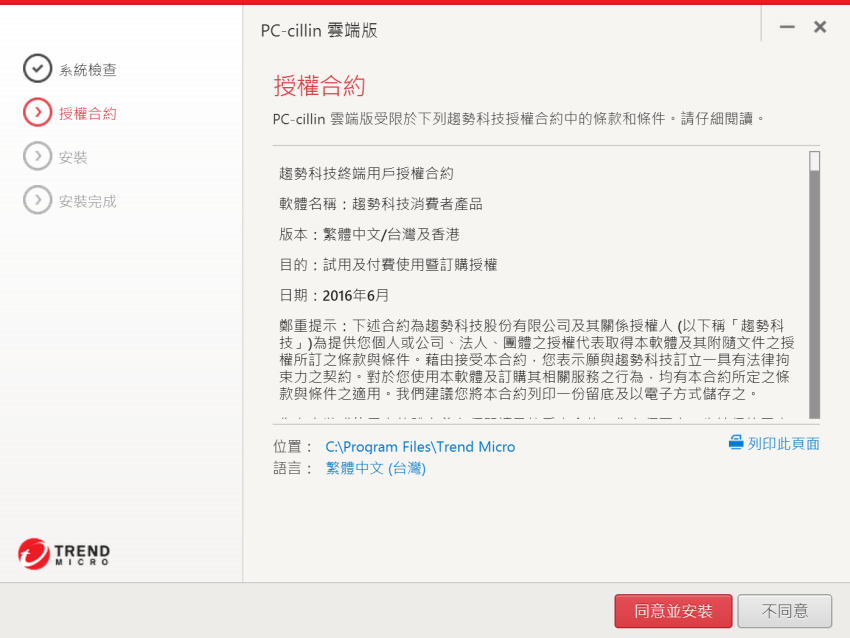
Task: Click the 趨勢科技終端用戶授權合約 title line
Action: (x=366, y=173)
